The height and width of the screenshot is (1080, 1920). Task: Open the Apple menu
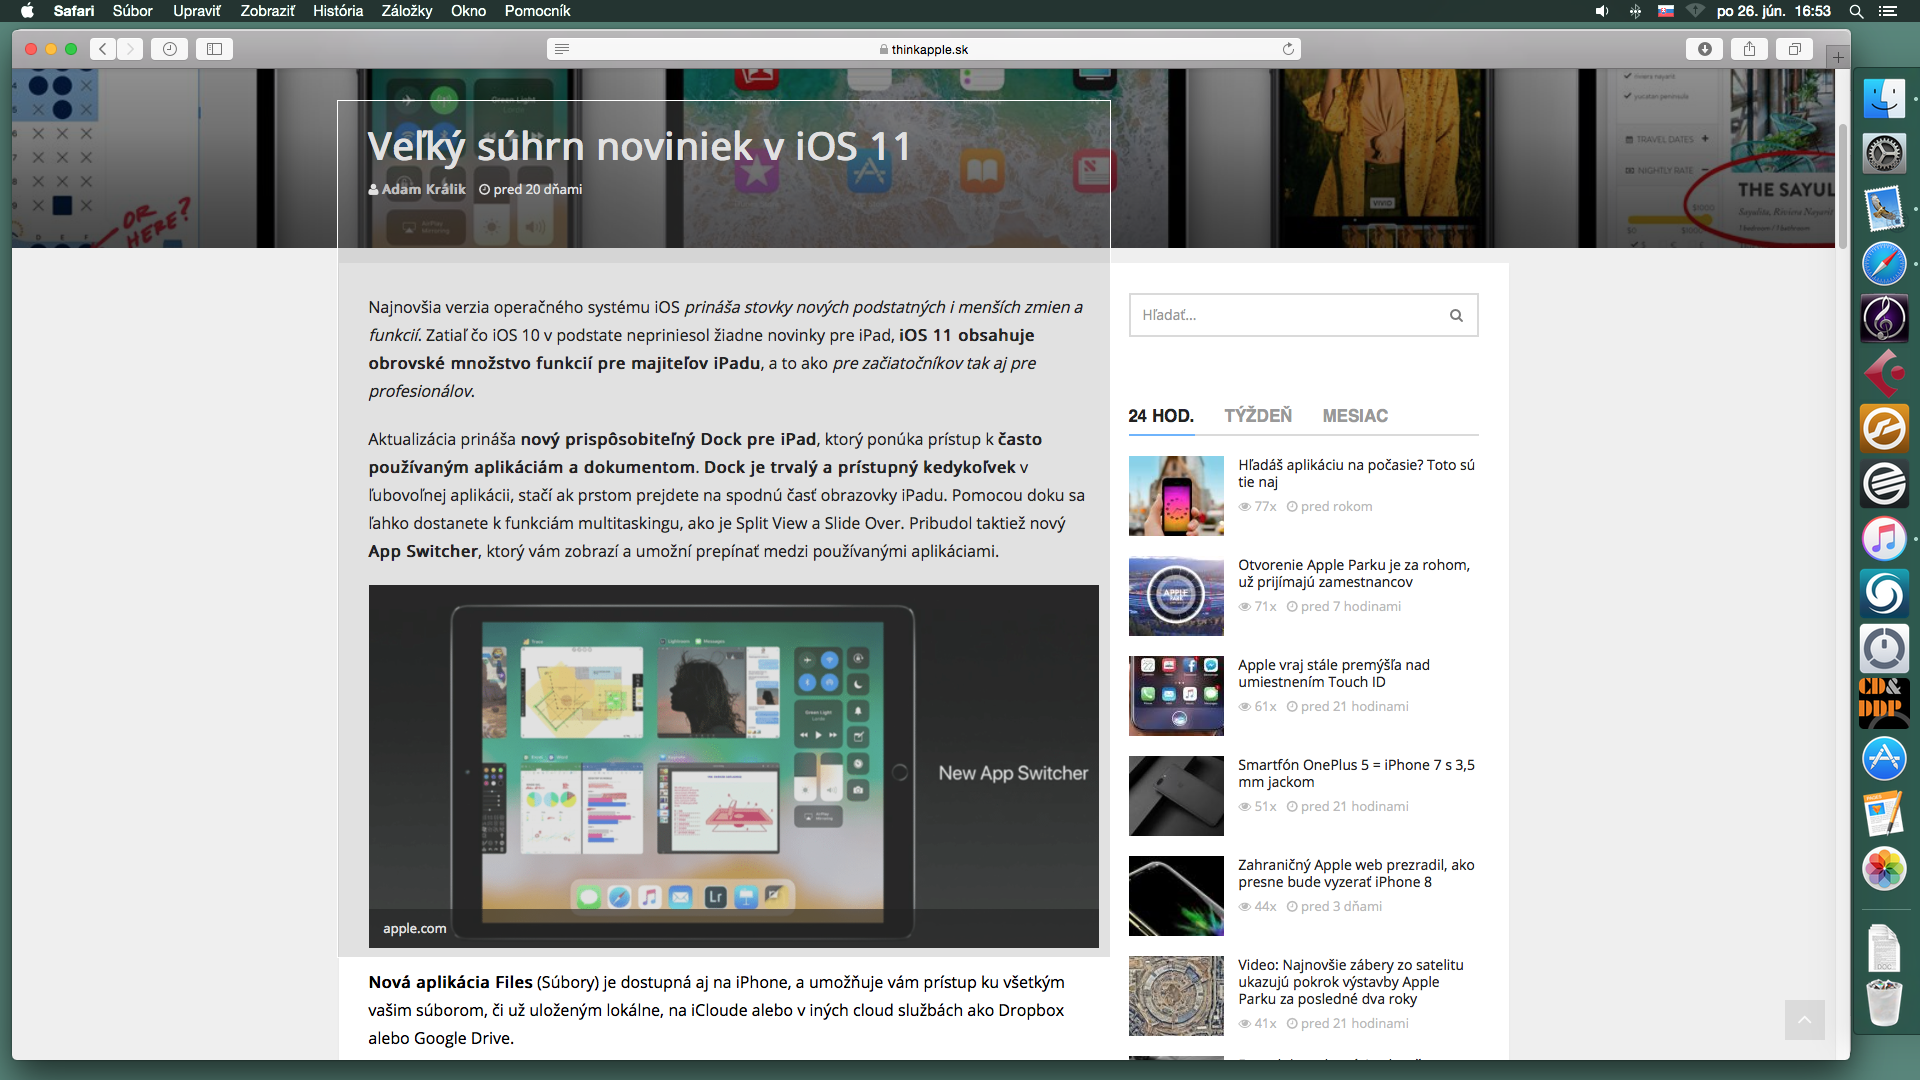(27, 11)
